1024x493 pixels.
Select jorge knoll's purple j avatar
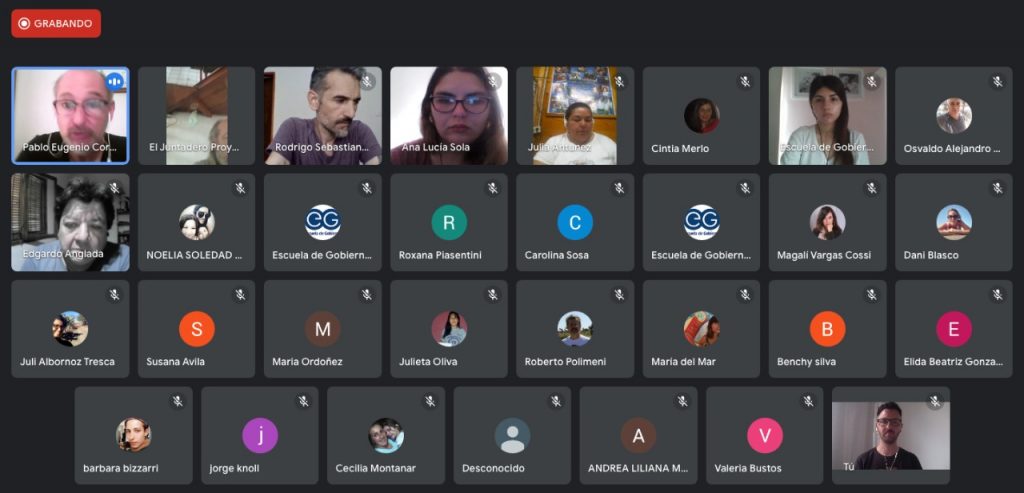click(260, 435)
